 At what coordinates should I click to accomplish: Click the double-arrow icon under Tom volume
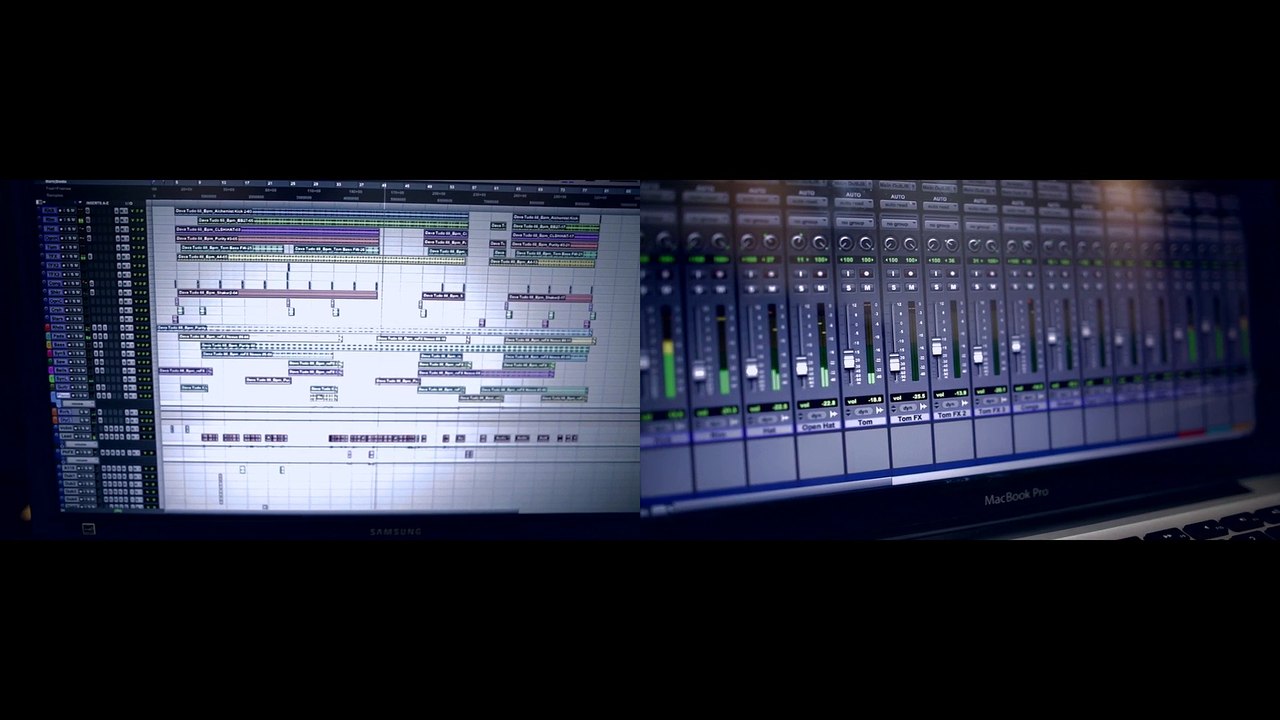pyautogui.click(x=880, y=410)
